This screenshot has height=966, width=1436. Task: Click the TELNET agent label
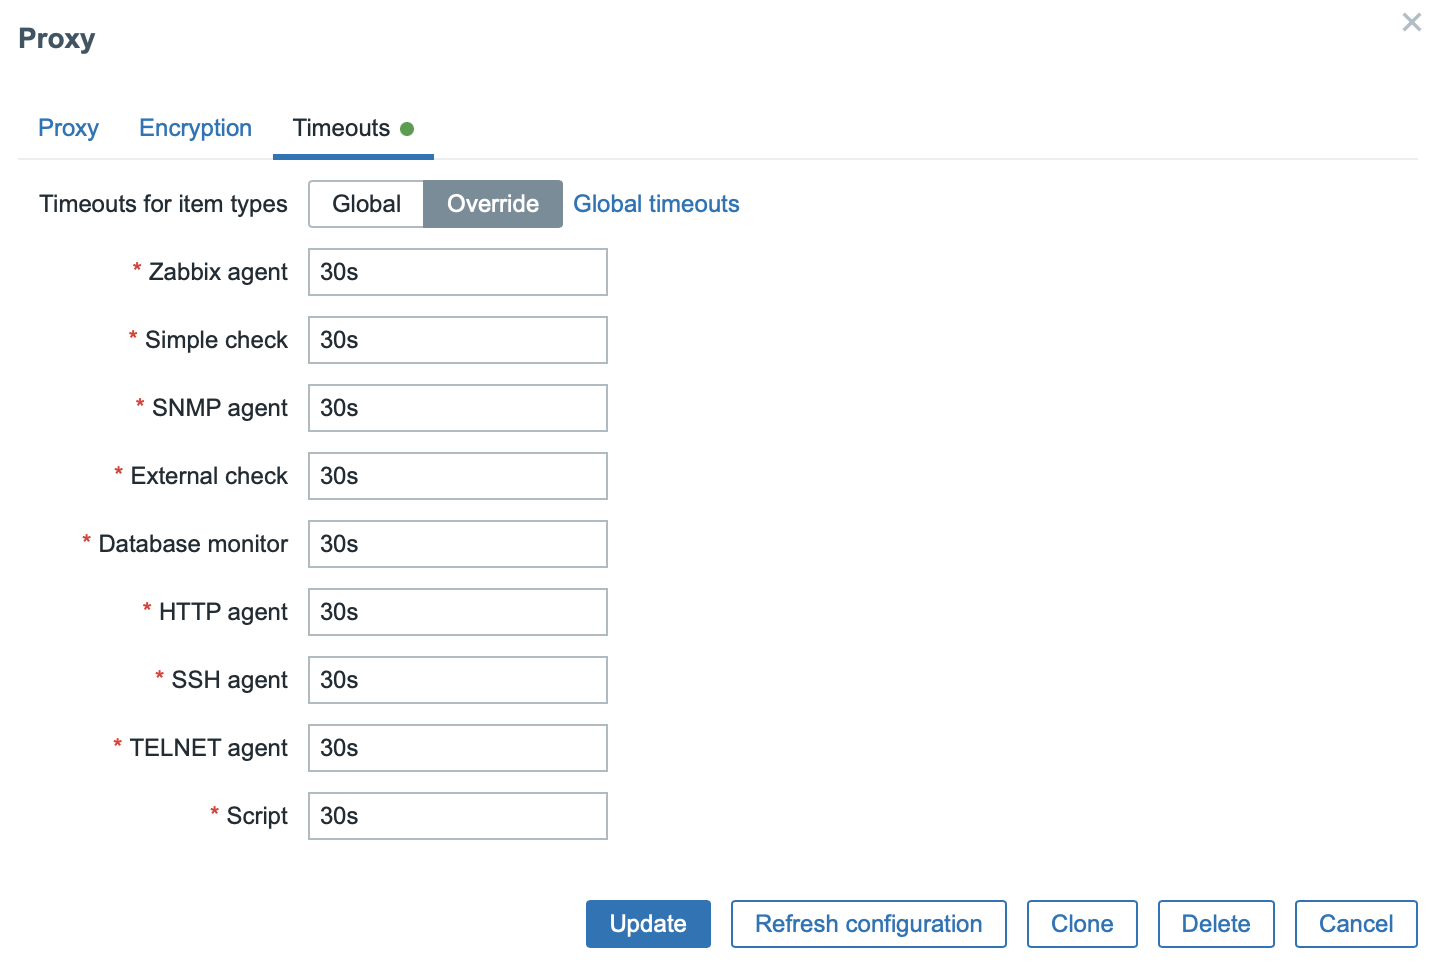click(209, 748)
